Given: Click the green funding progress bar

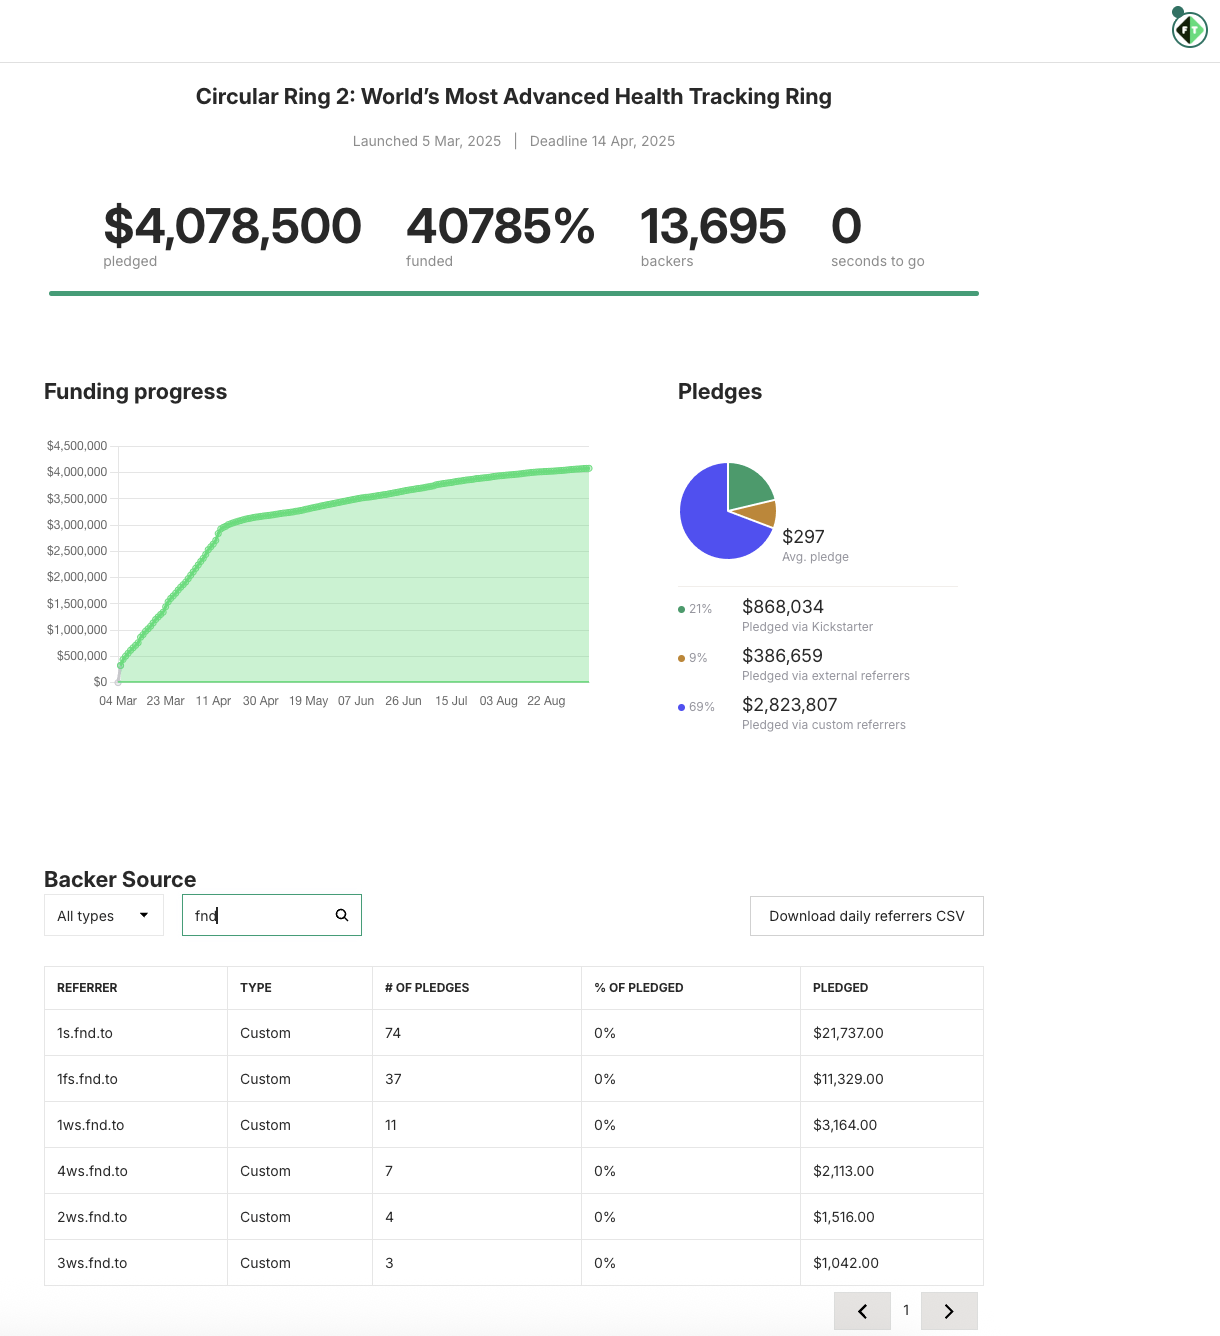Looking at the screenshot, I should [513, 293].
